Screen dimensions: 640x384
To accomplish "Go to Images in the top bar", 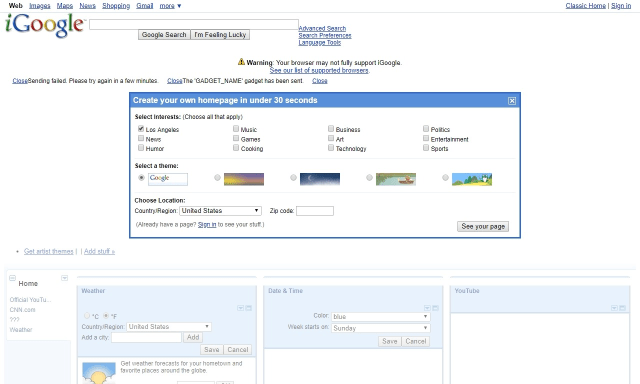I will point(40,6).
